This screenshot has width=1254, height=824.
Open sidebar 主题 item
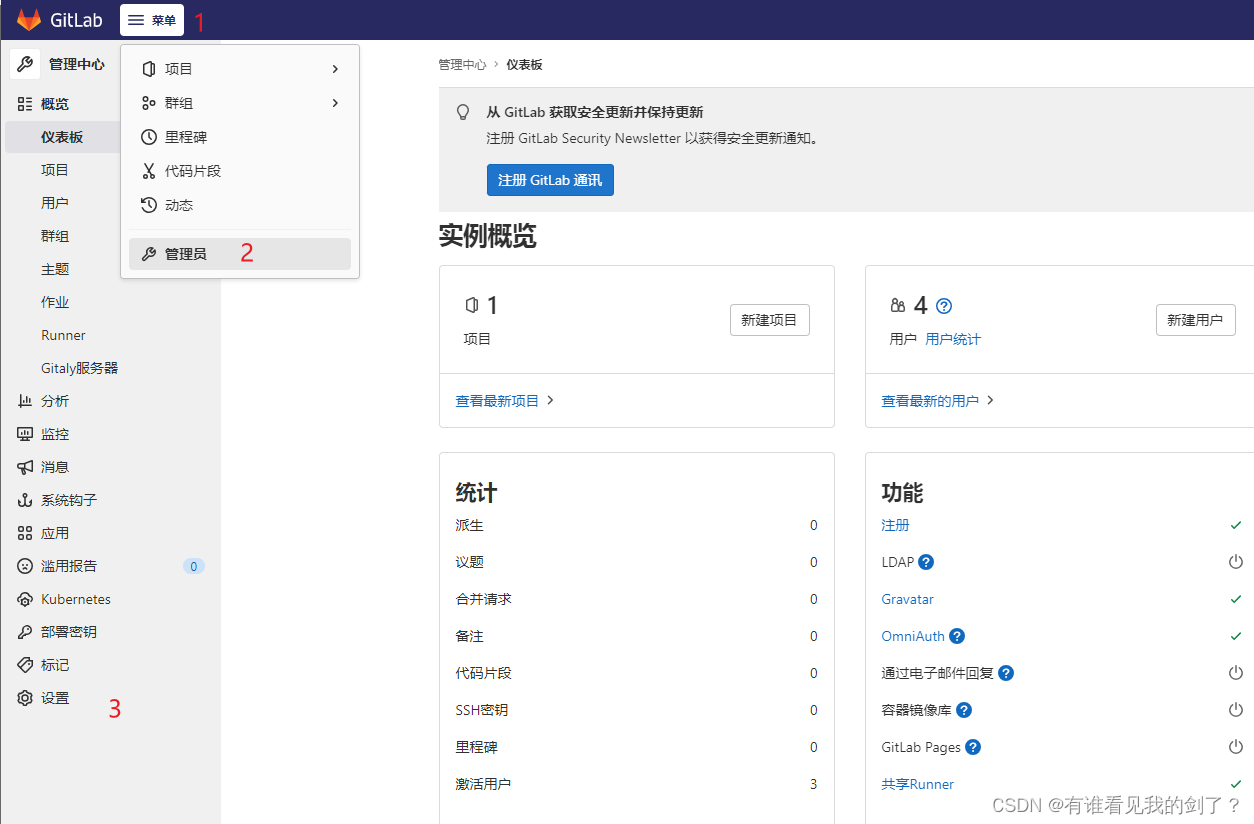(55, 269)
